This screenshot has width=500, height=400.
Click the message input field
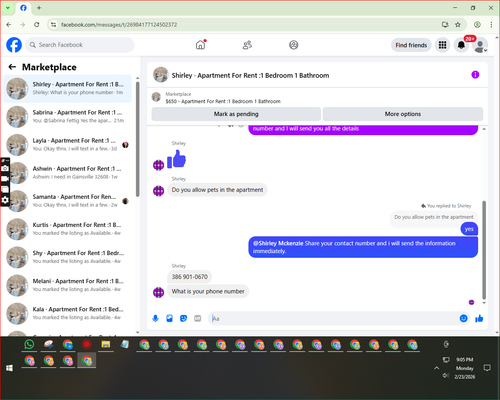pos(334,318)
